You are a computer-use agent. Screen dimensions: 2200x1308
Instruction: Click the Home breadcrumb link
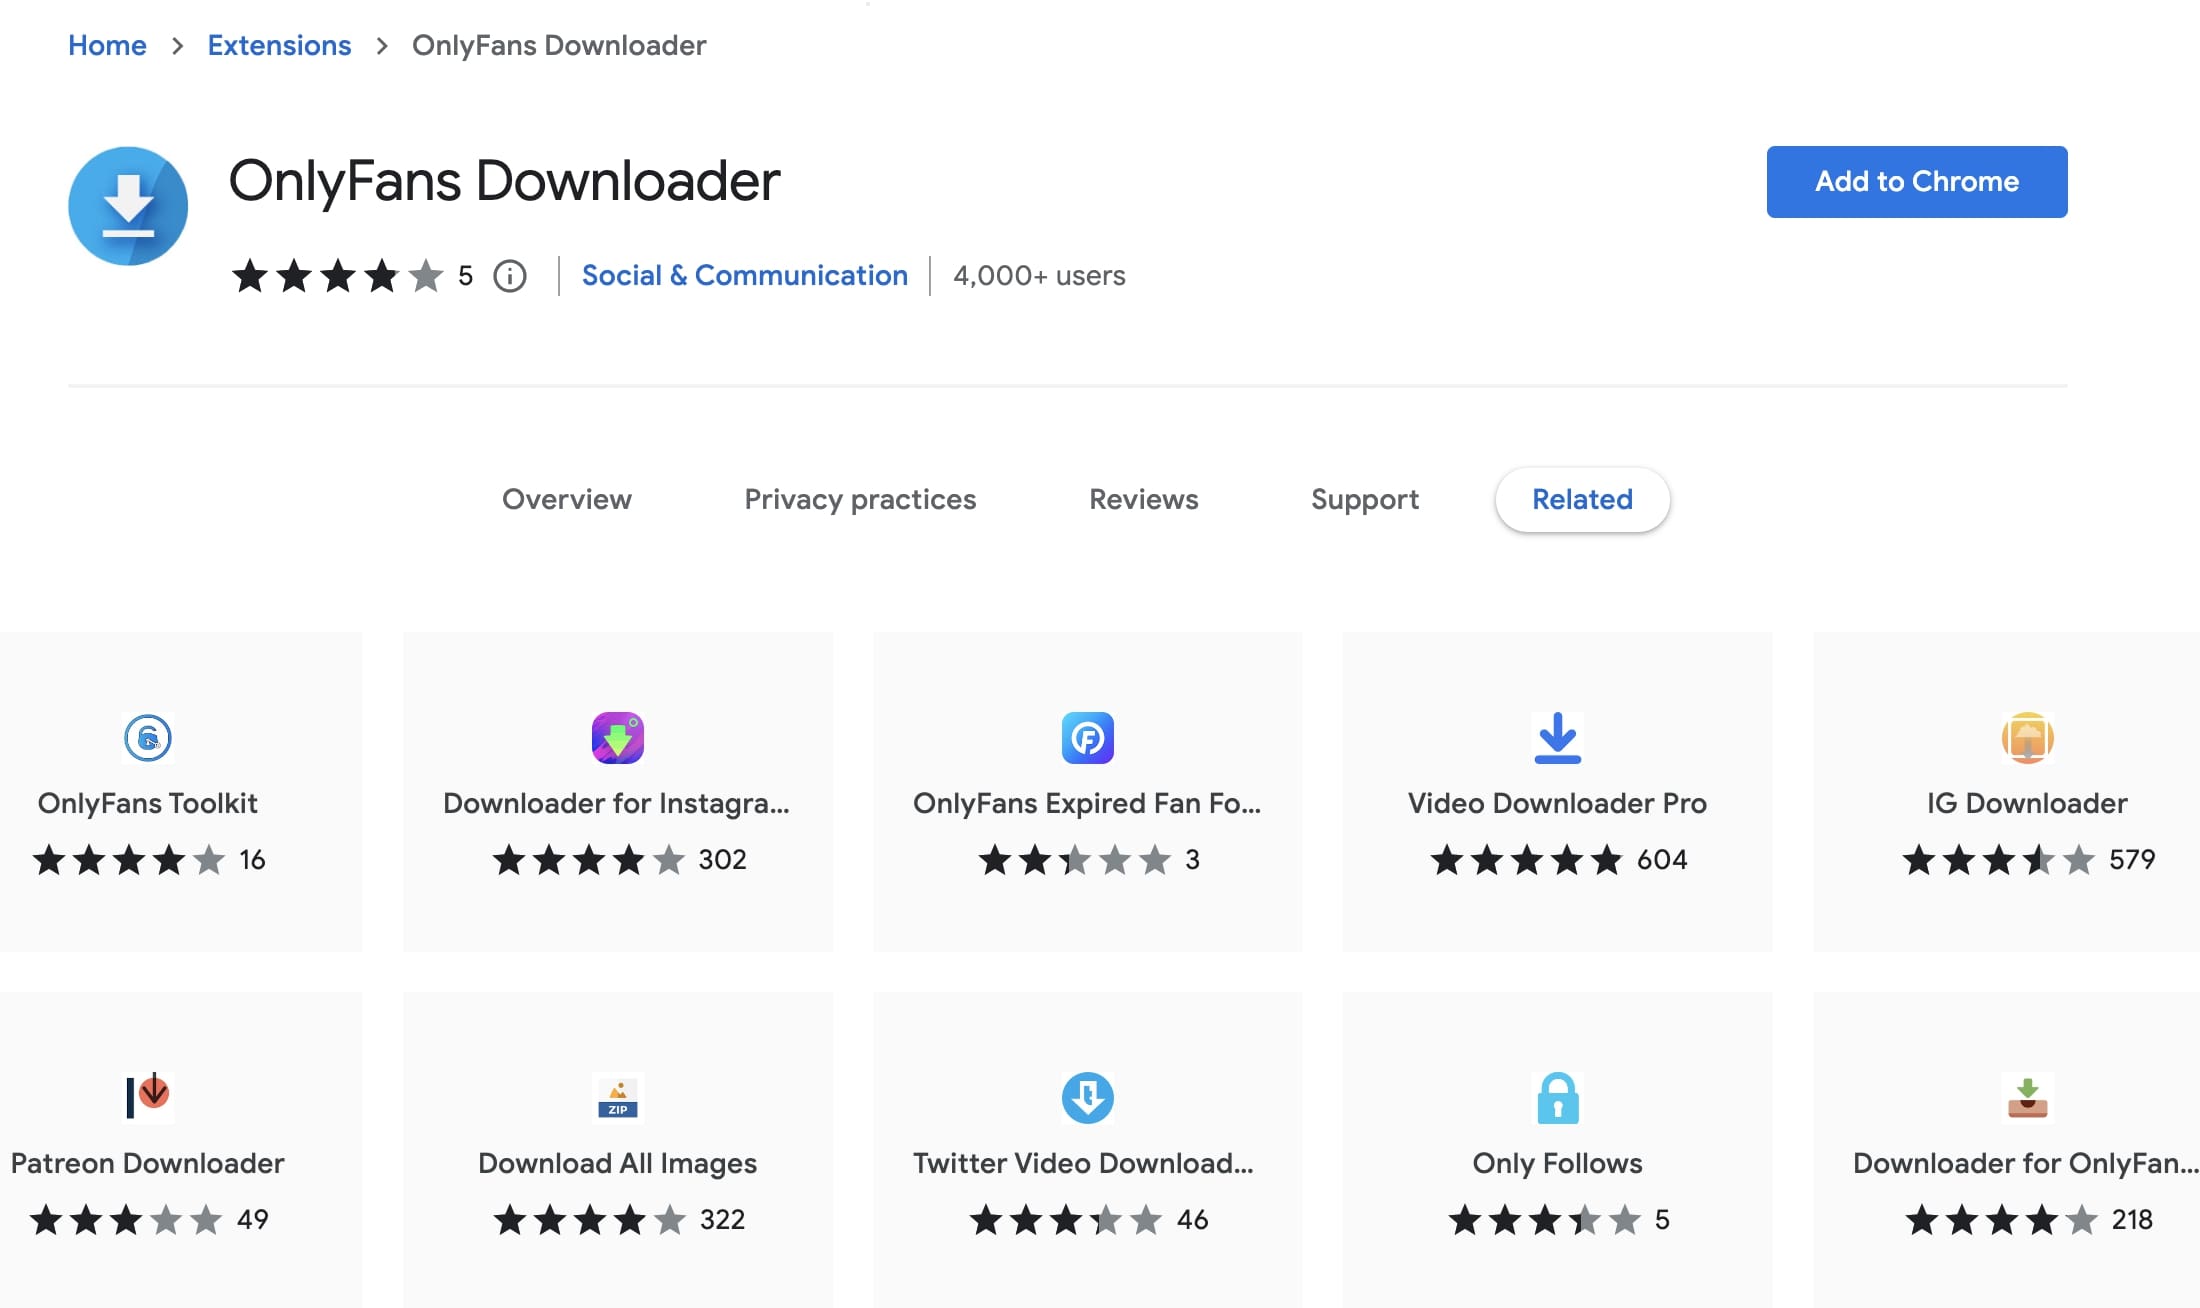(x=107, y=45)
